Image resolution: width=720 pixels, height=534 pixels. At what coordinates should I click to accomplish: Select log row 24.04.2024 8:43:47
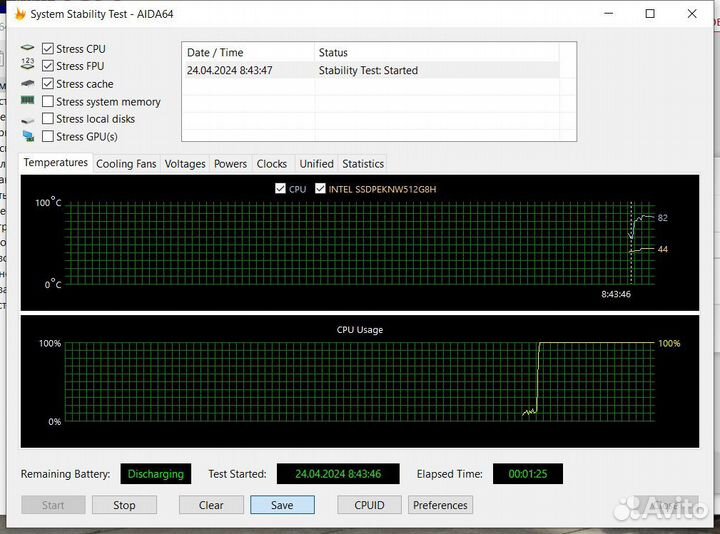[x=371, y=70]
